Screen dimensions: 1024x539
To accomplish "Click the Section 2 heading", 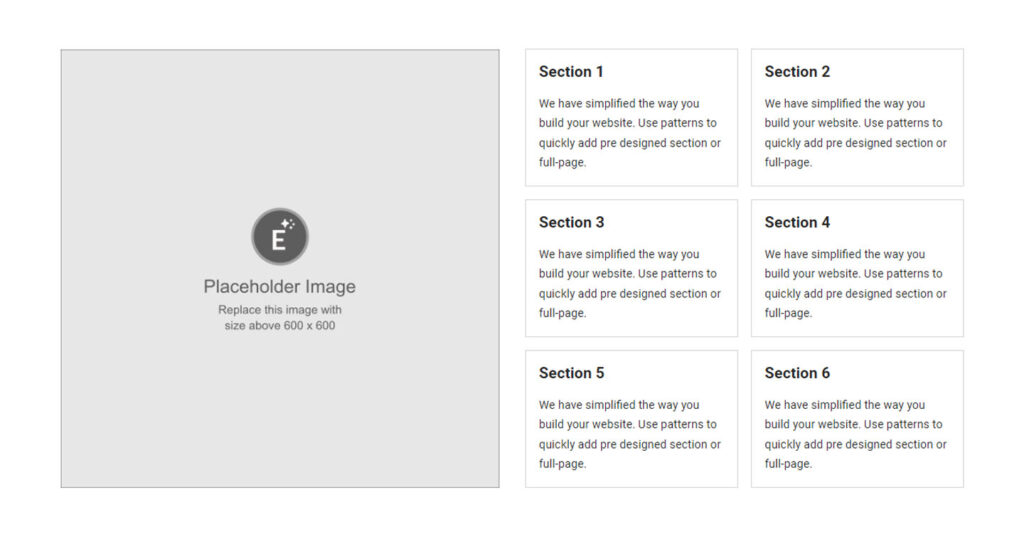I will [x=797, y=72].
